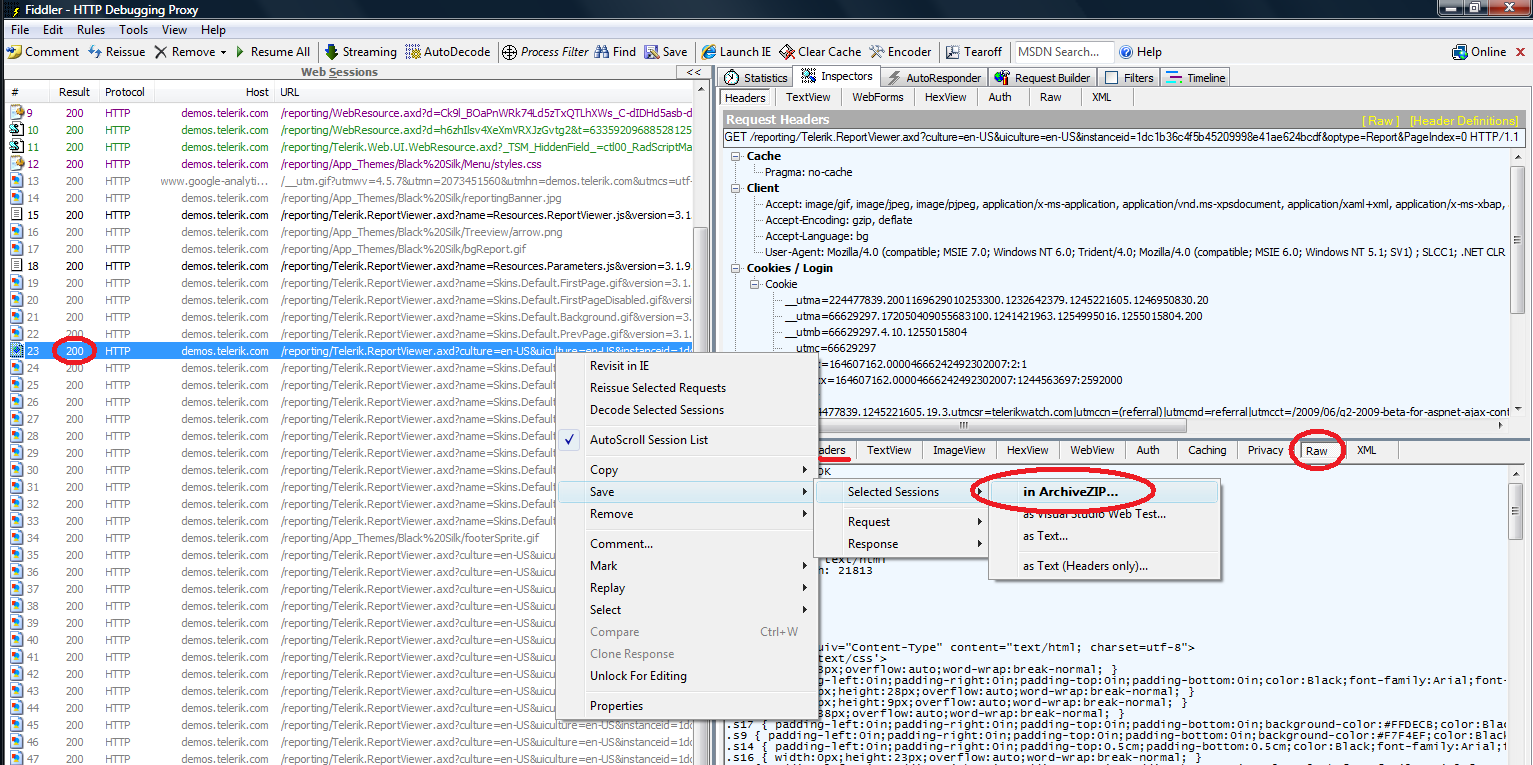Viewport: 1533px width, 765px height.
Task: Click the Tearoff toolbar button
Action: [973, 52]
